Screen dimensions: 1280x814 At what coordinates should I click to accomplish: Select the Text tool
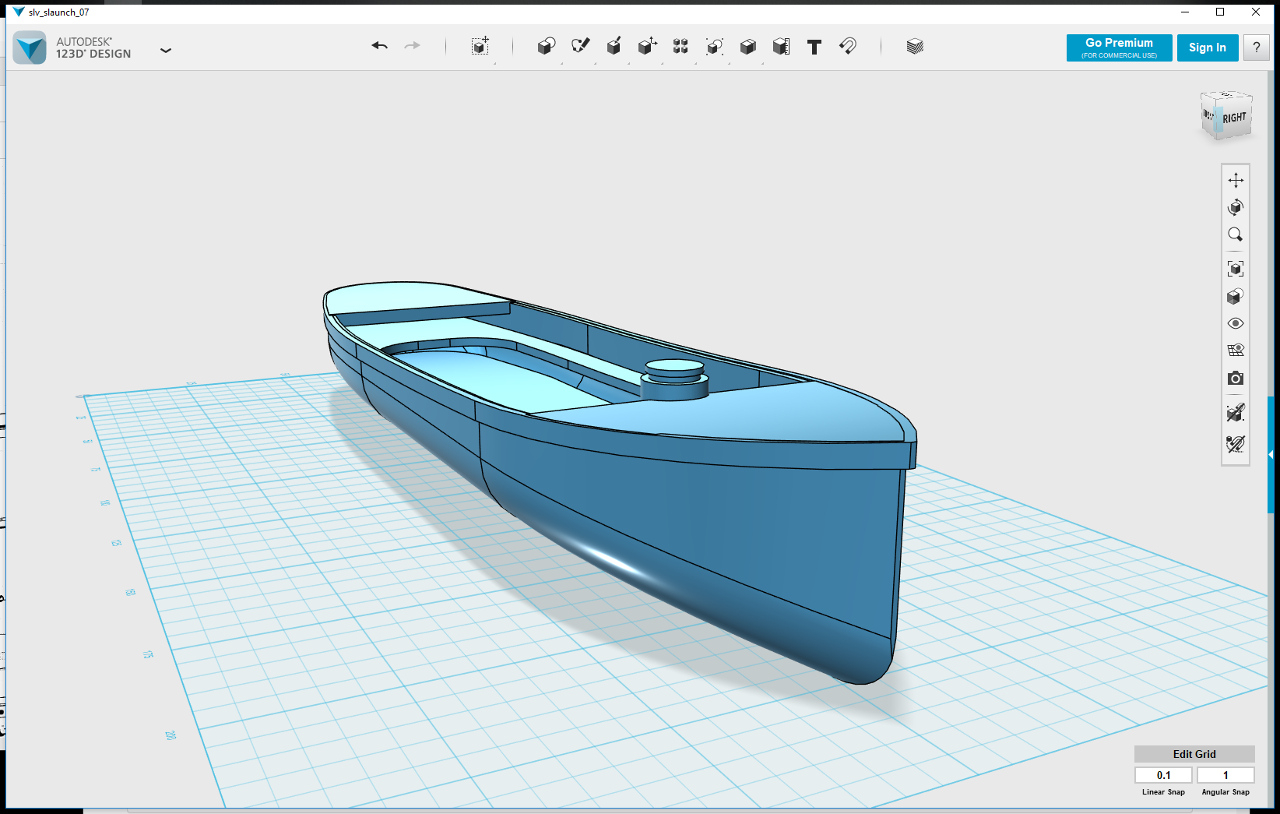[x=815, y=46]
